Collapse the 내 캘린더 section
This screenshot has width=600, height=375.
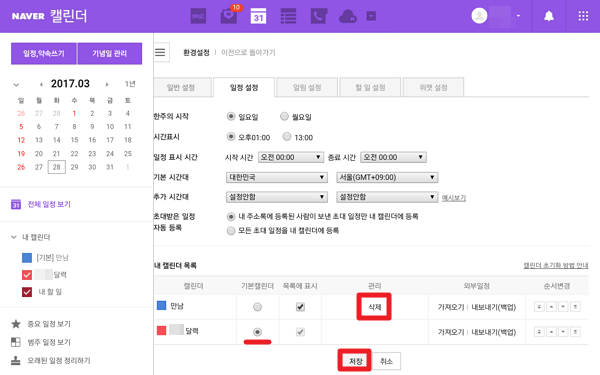pos(14,237)
